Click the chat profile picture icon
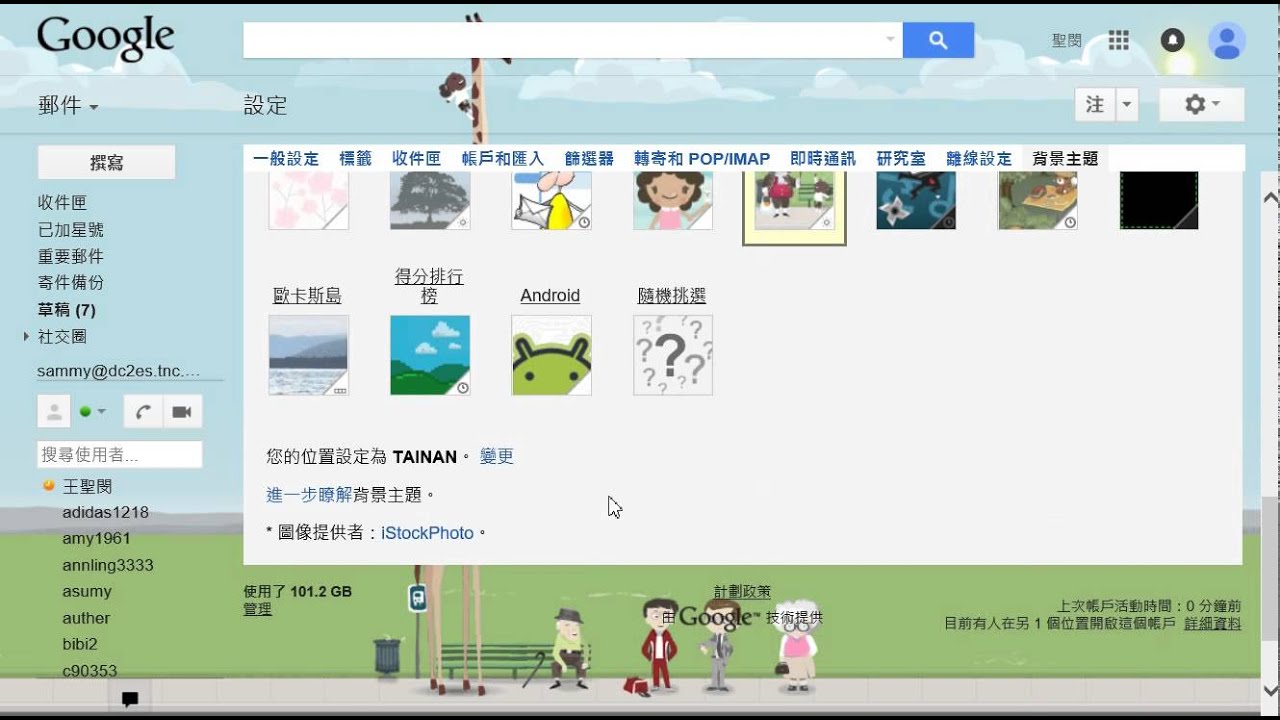1280x720 pixels. click(x=53, y=411)
